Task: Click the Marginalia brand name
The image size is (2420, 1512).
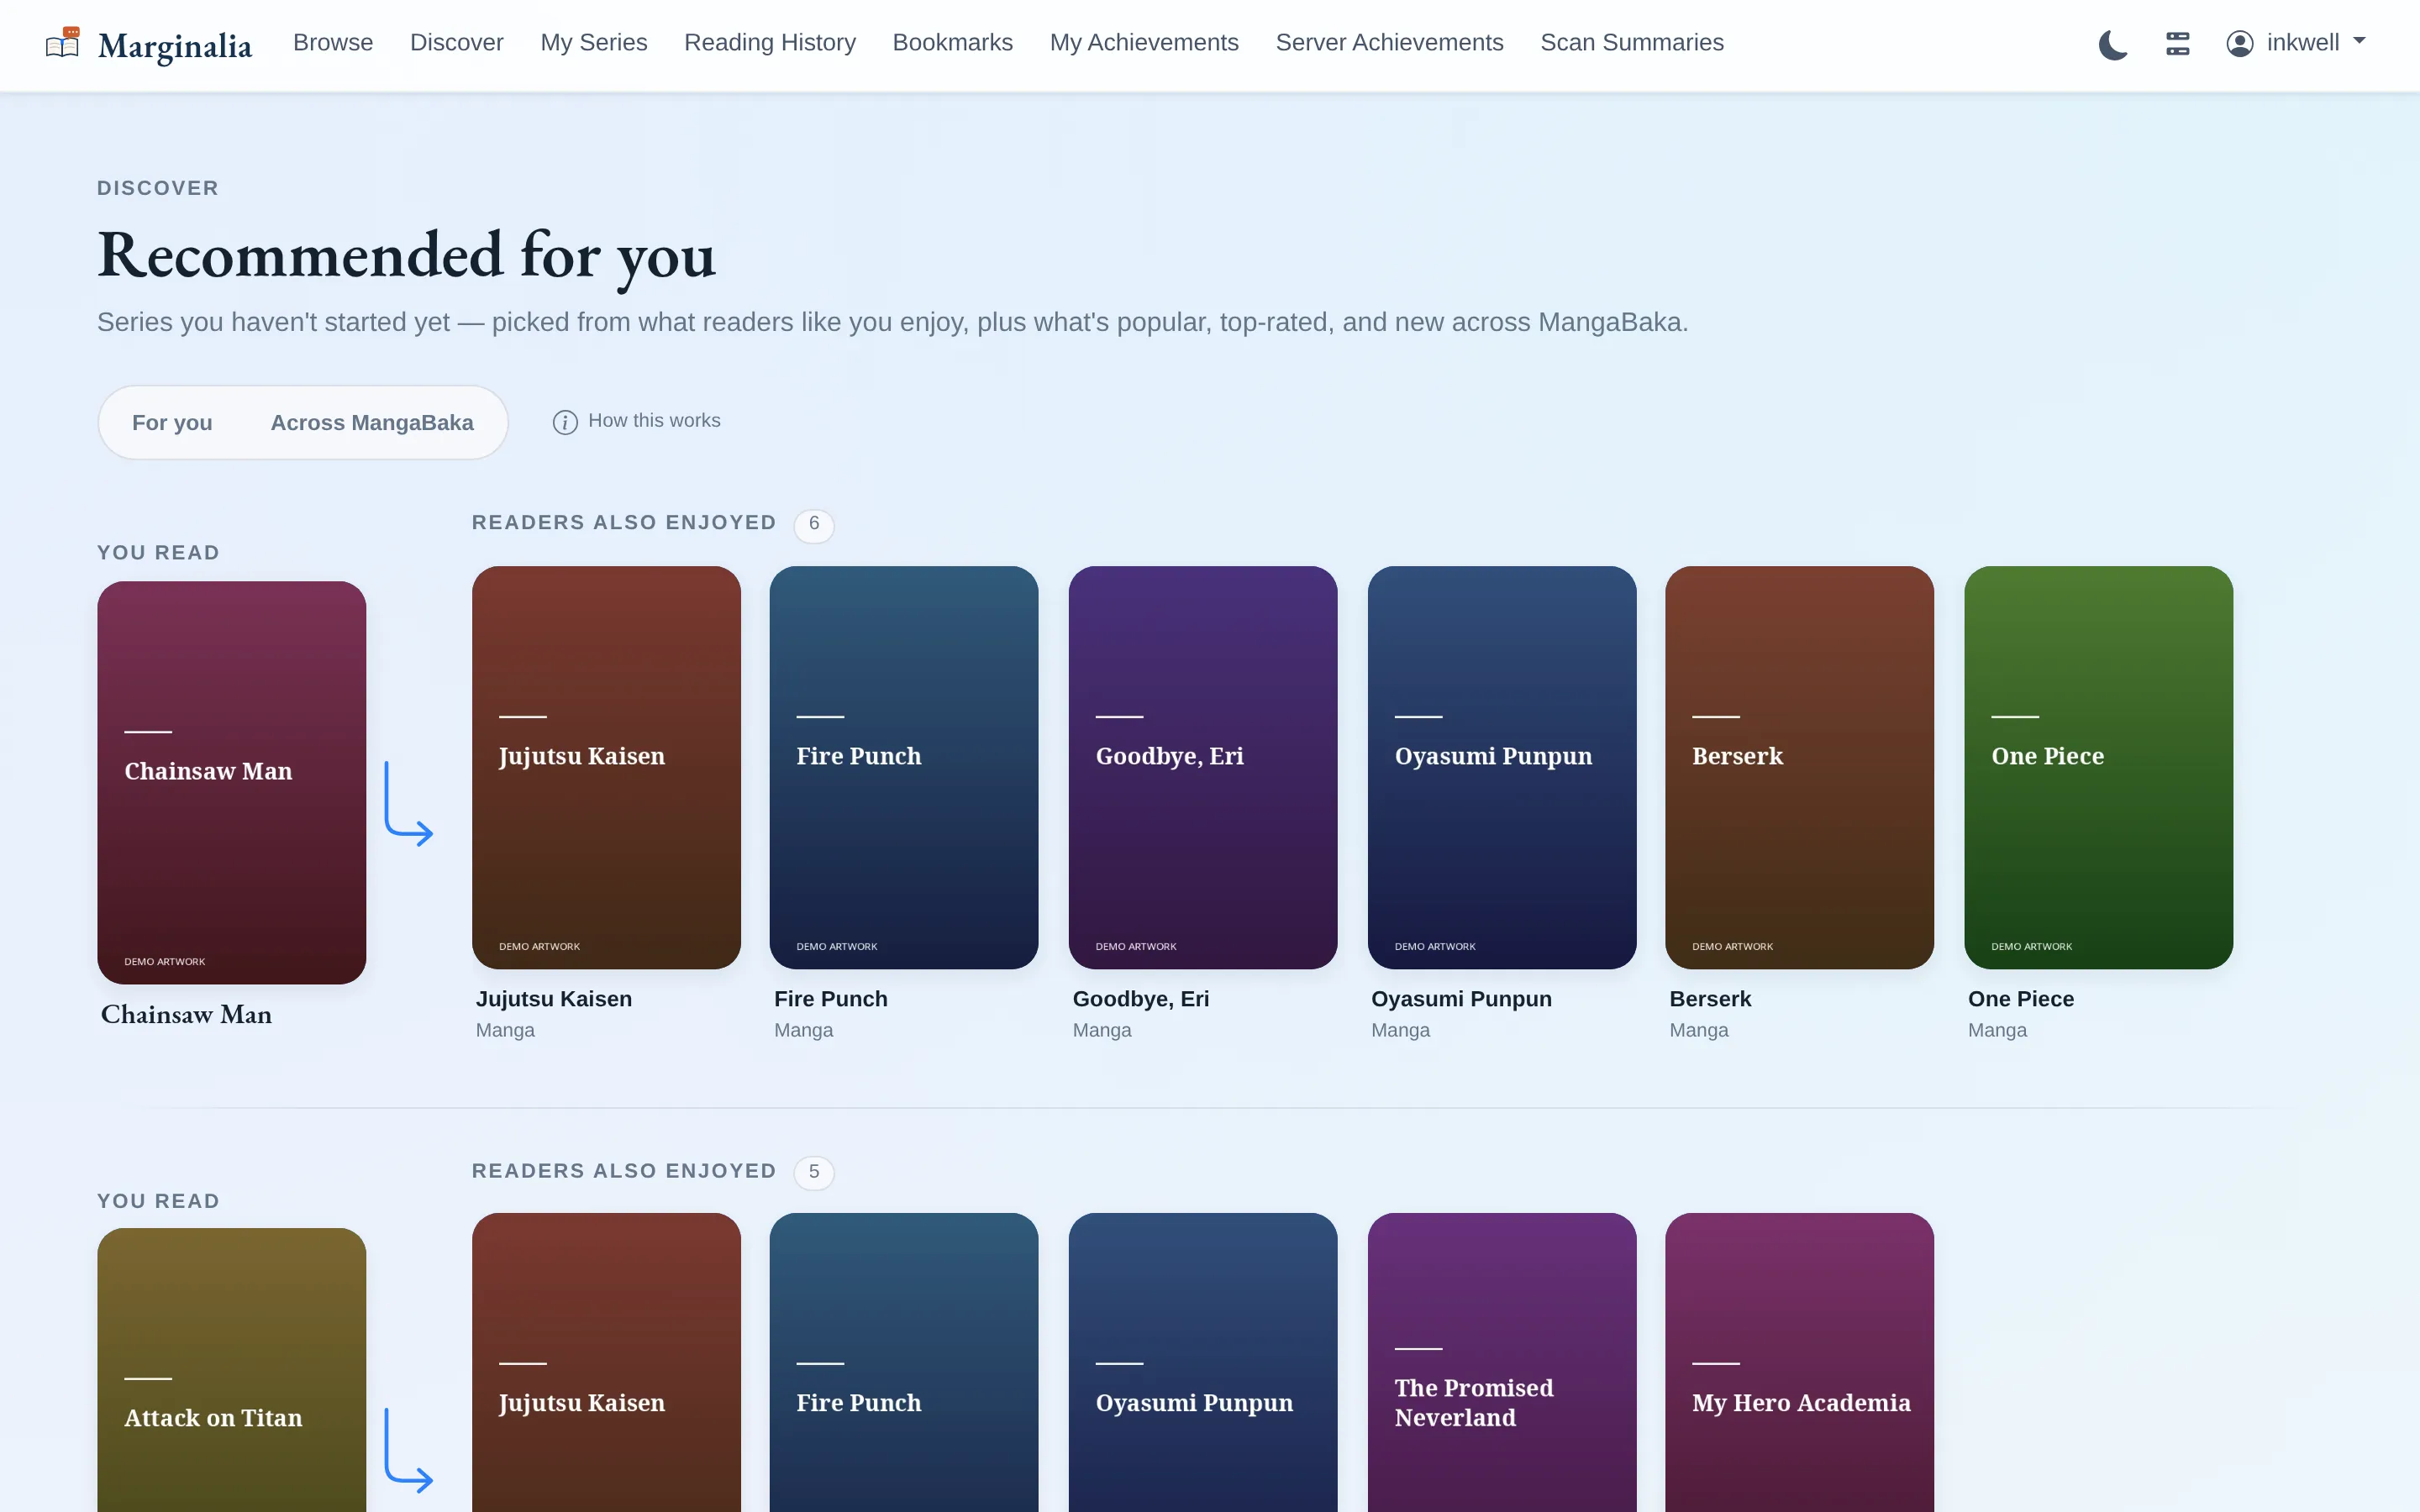Action: click(175, 46)
